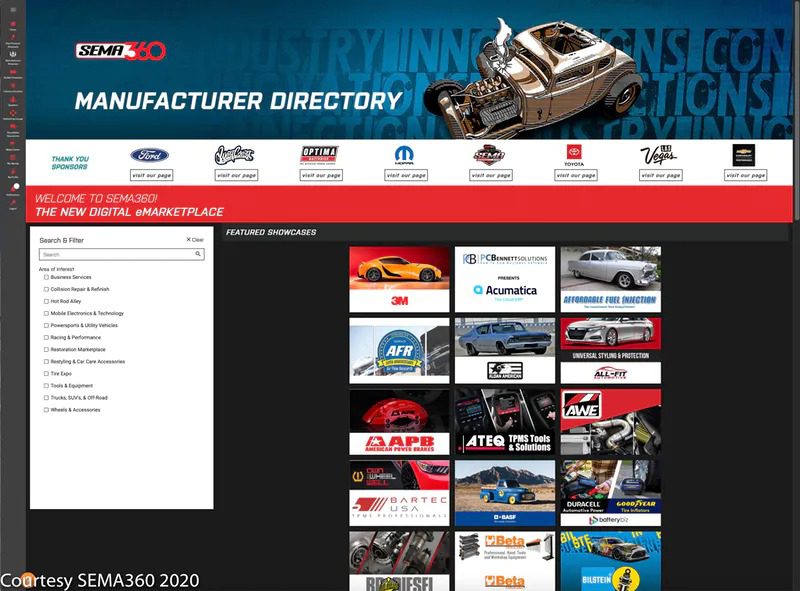This screenshot has width=800, height=591.
Task: Open the BASF blue truck showcase
Action: (505, 493)
